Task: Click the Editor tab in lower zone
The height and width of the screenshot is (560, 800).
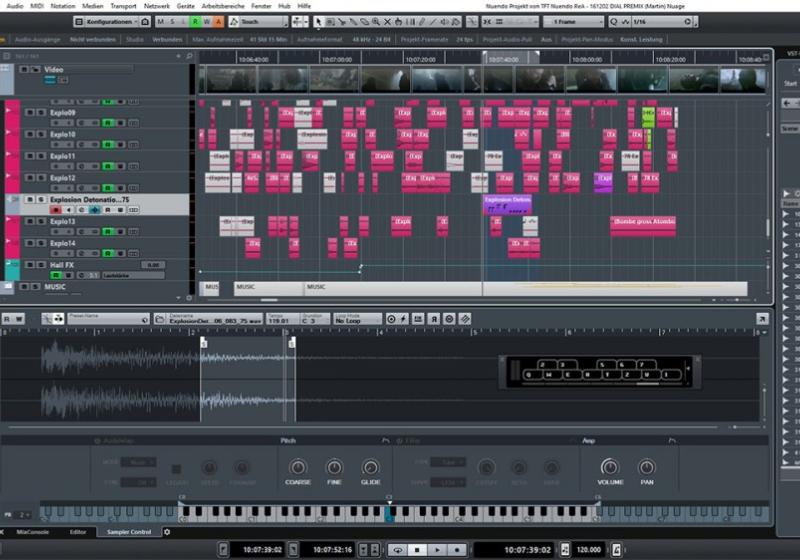Action: [x=78, y=532]
